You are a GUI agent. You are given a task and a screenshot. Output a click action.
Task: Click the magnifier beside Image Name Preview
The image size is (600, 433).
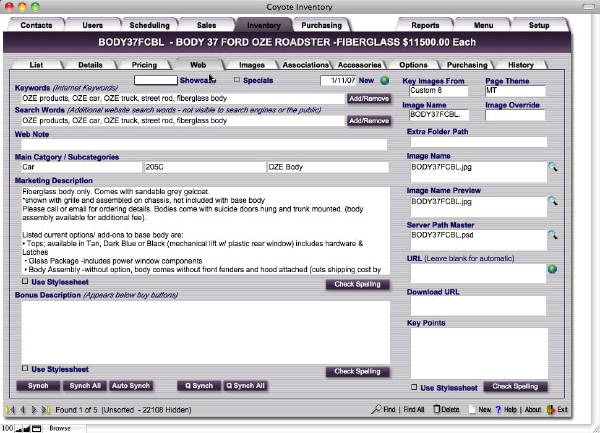pyautogui.click(x=552, y=202)
